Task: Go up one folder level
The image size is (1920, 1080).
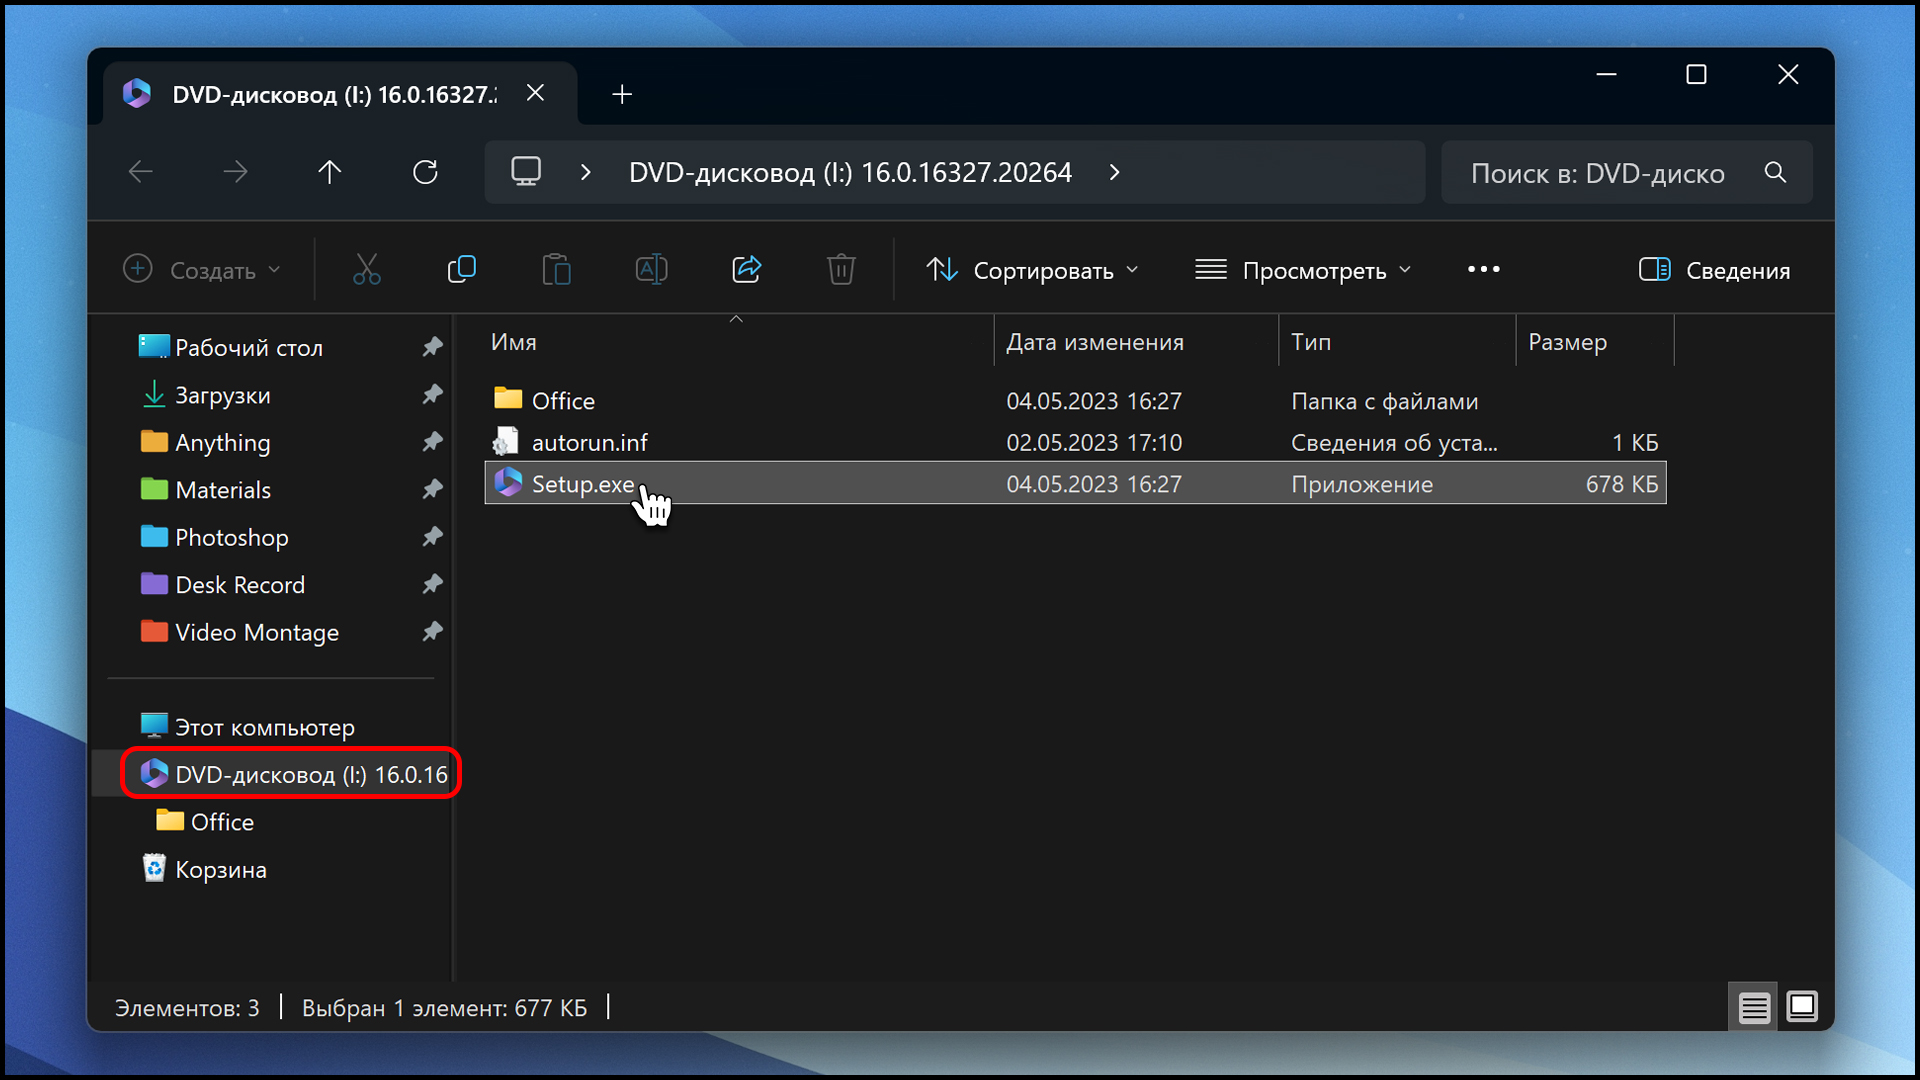Action: [x=329, y=172]
